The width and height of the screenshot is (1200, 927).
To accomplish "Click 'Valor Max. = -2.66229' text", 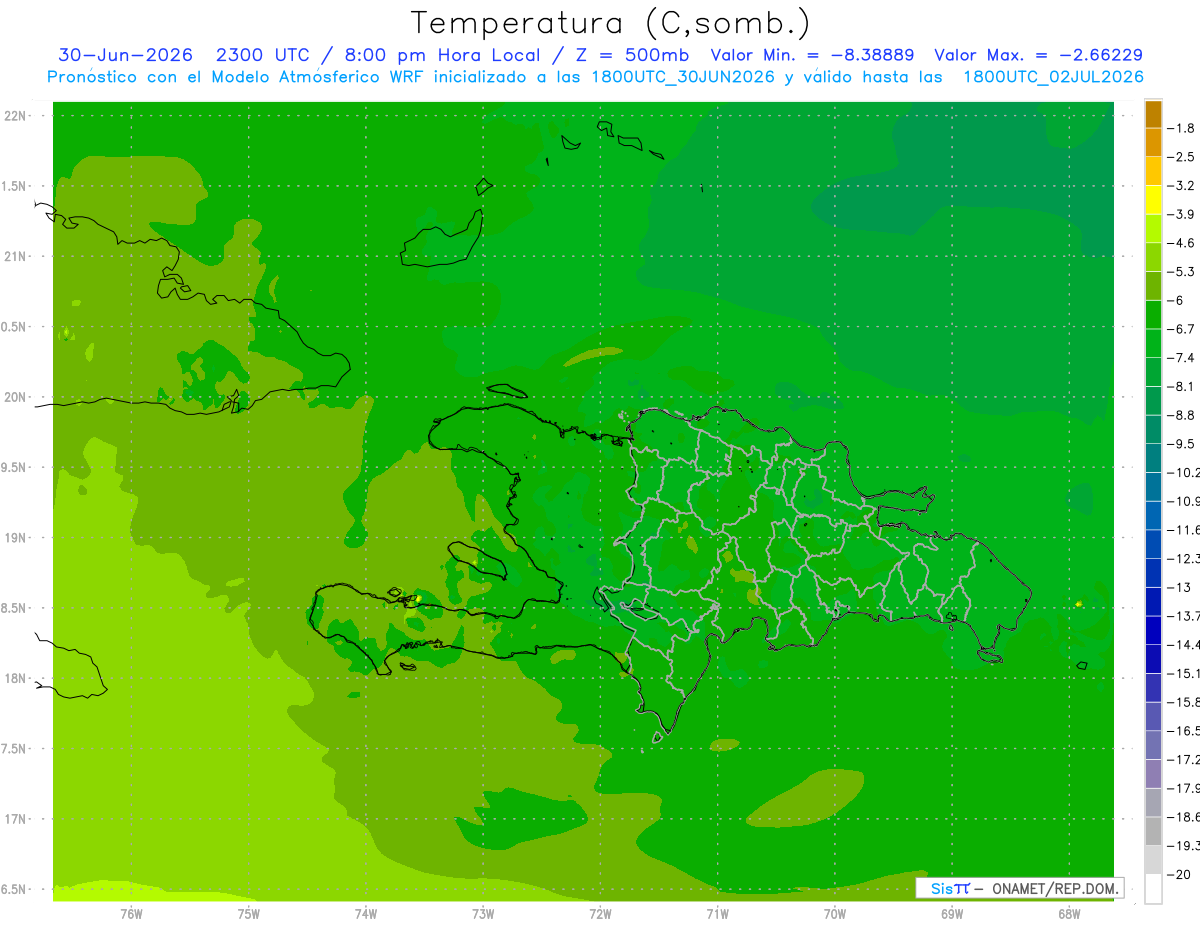I will [1038, 55].
